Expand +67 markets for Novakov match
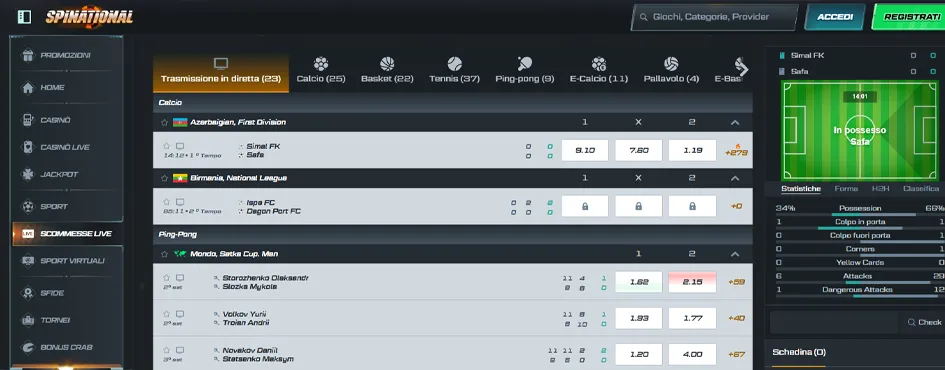This screenshot has width=945, height=370. click(x=736, y=354)
